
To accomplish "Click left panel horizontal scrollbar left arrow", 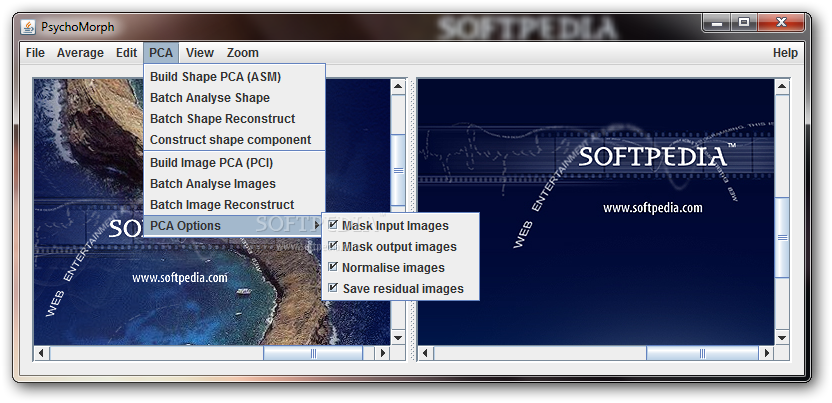I will [x=42, y=353].
